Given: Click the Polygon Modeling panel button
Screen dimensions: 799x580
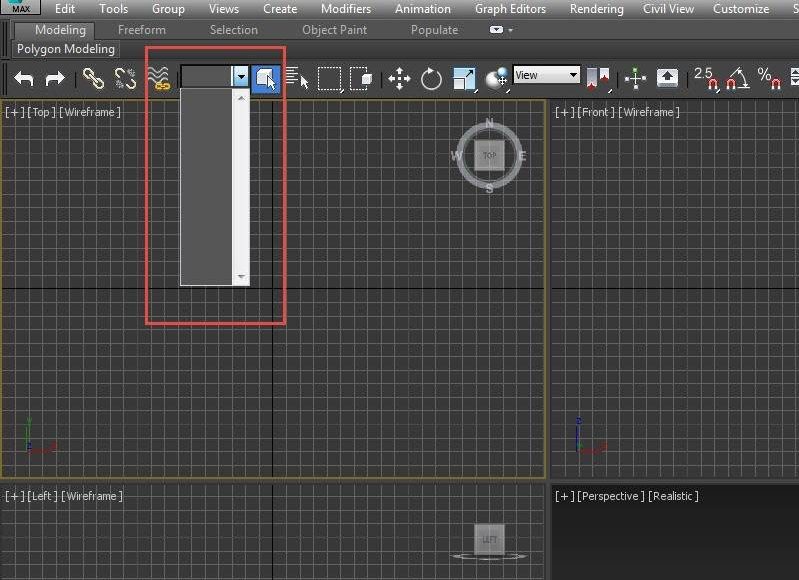Looking at the screenshot, I should (66, 49).
